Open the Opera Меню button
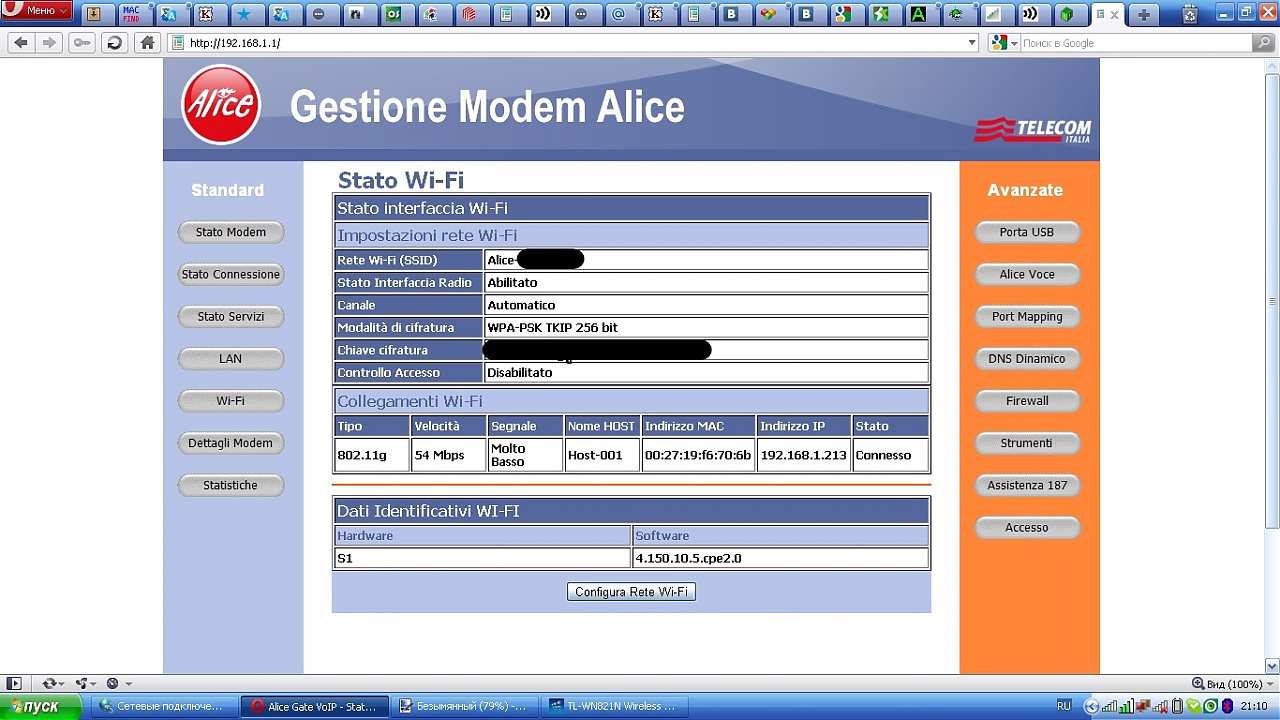This screenshot has width=1280, height=720. point(36,11)
